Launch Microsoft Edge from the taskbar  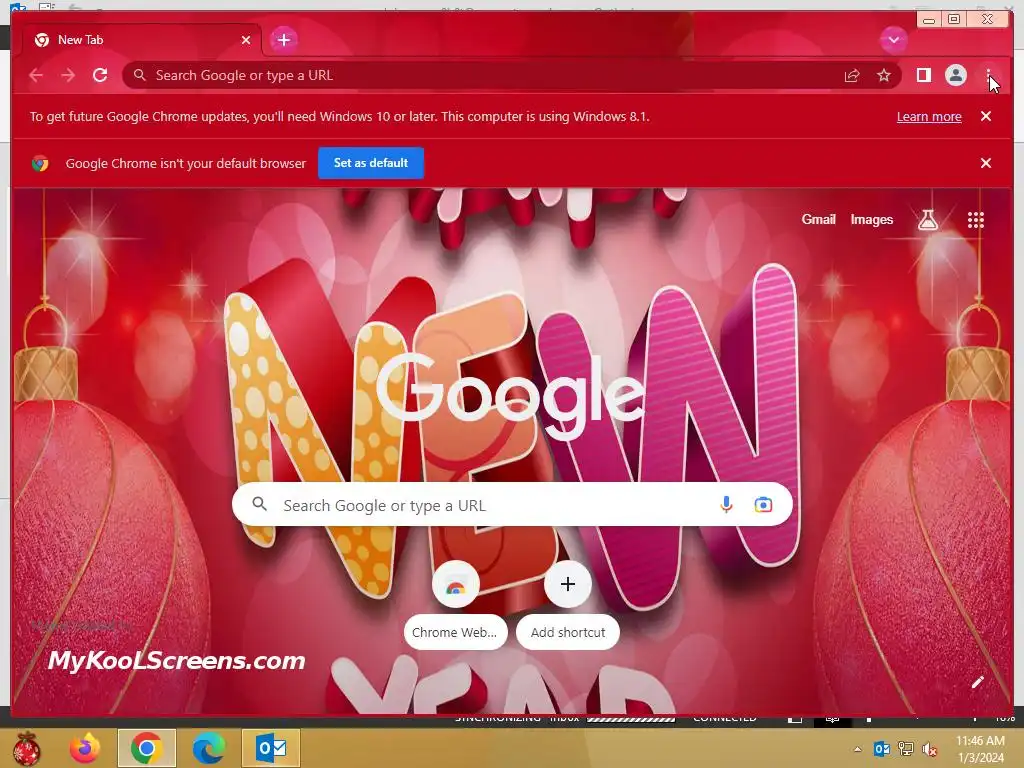(x=208, y=748)
